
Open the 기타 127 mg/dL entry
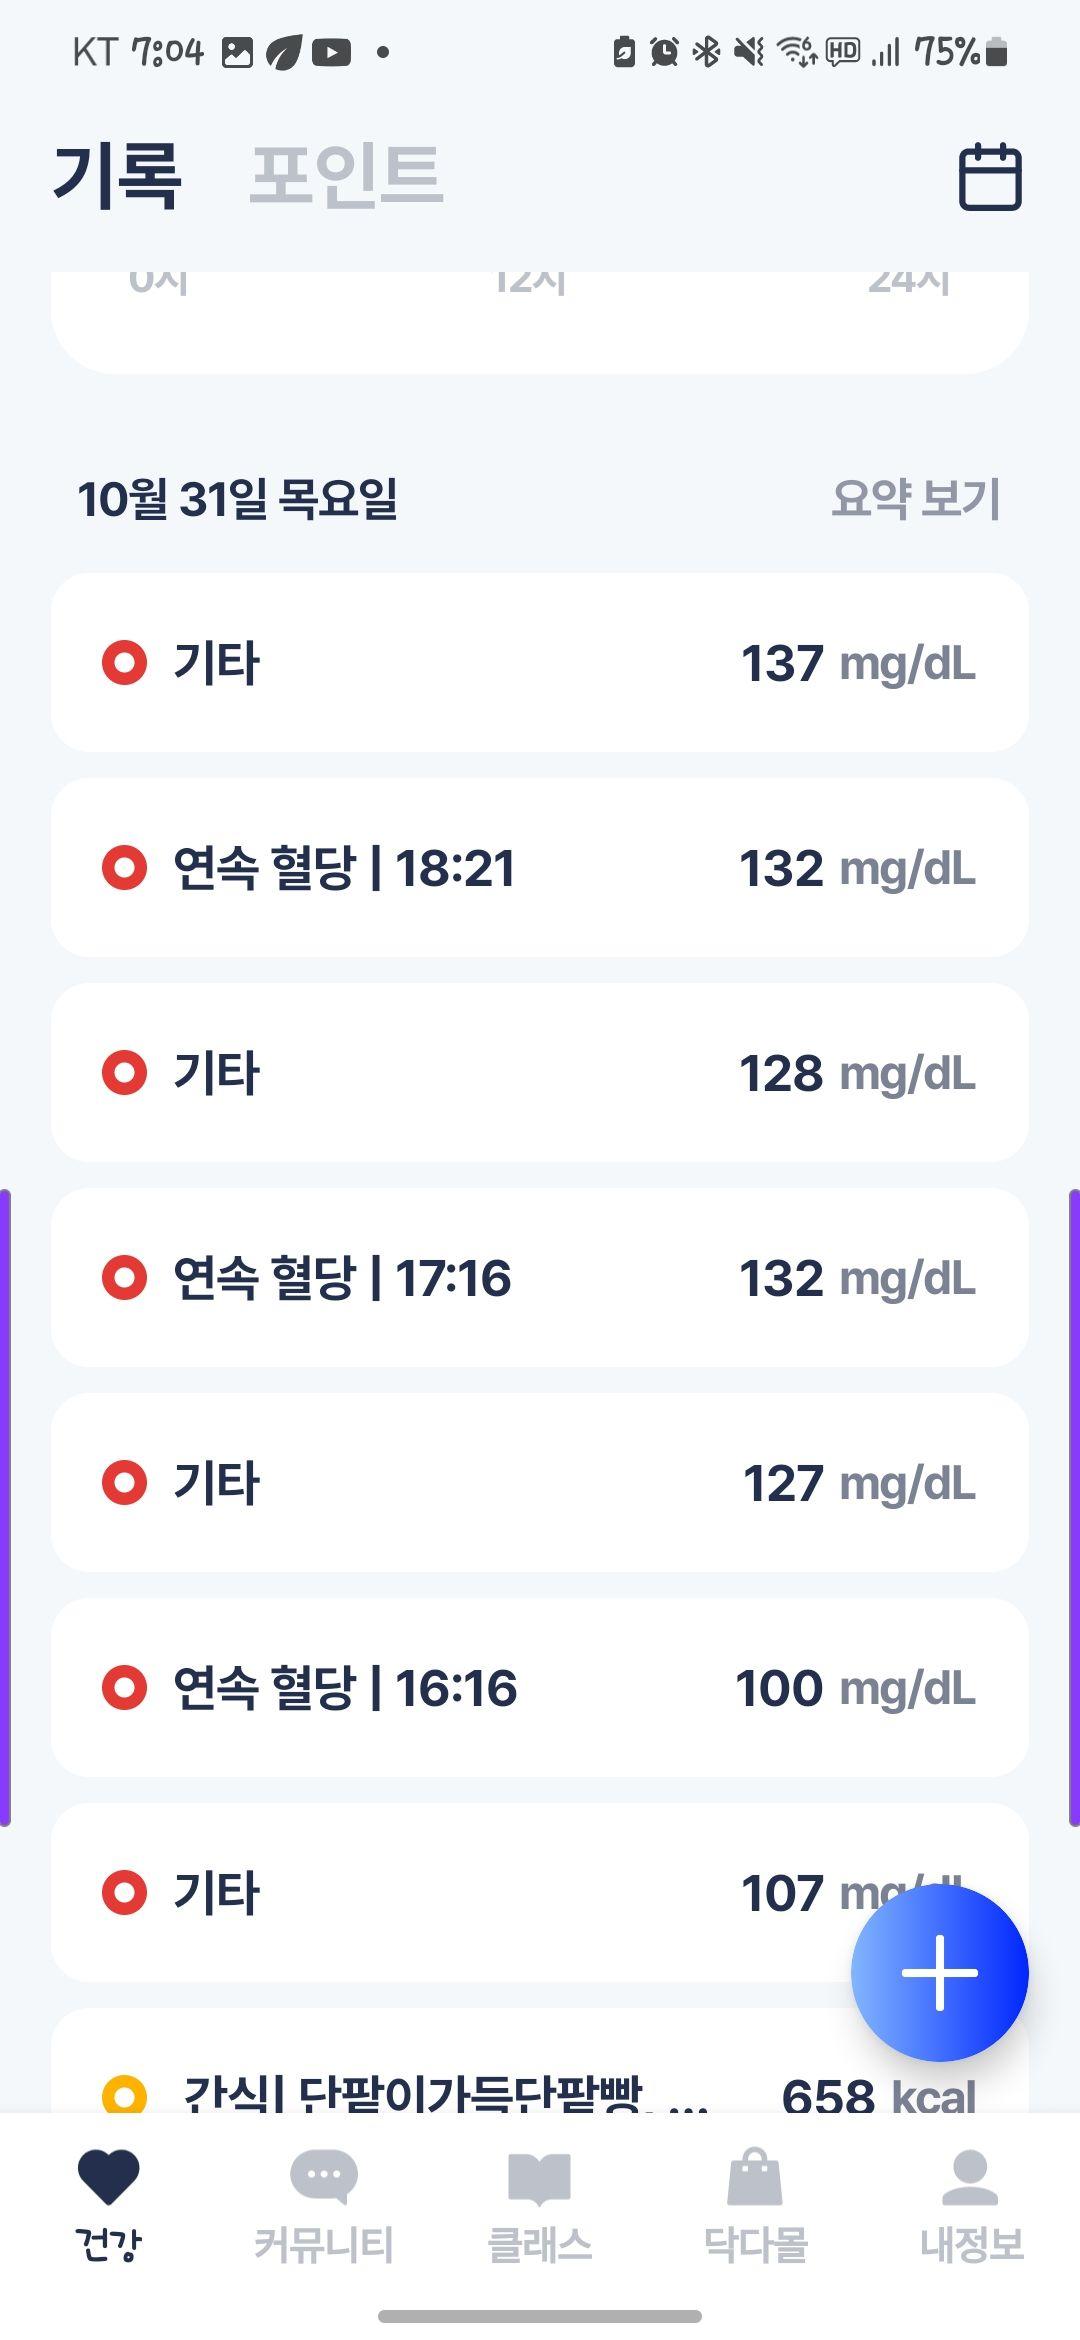540,1482
